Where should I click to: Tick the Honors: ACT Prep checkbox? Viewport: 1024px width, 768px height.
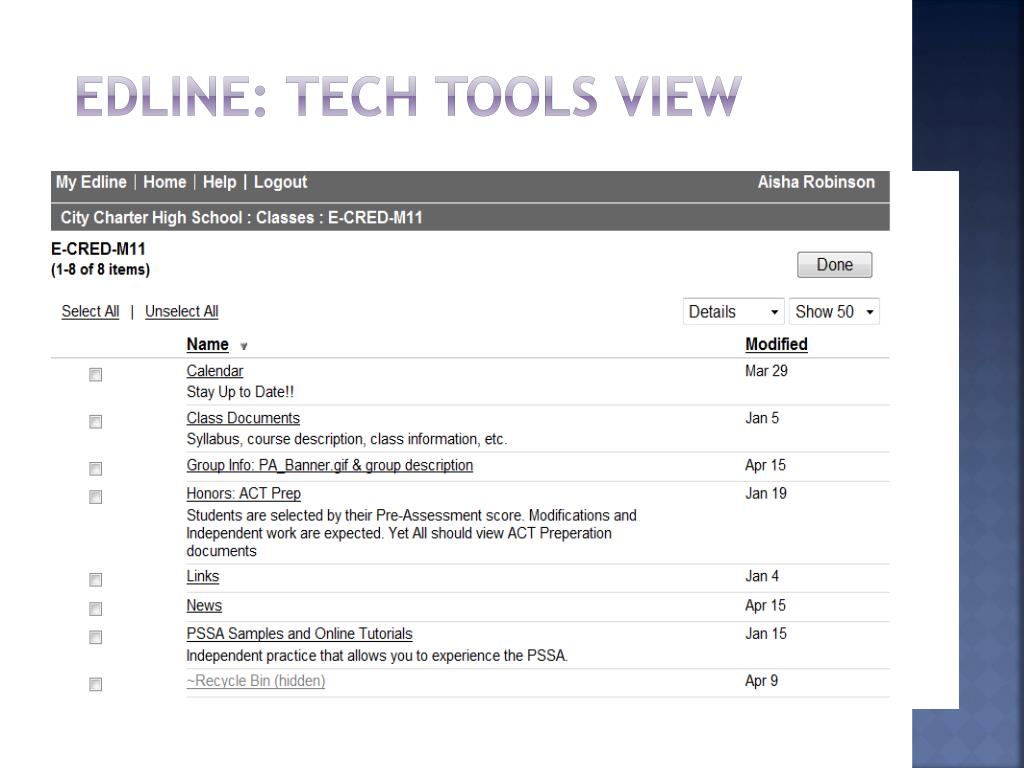coord(95,497)
